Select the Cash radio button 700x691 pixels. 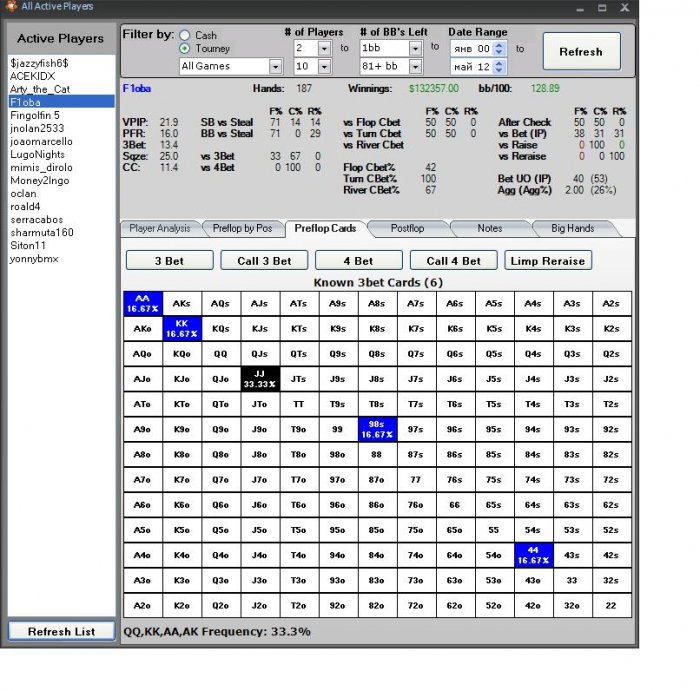184,35
